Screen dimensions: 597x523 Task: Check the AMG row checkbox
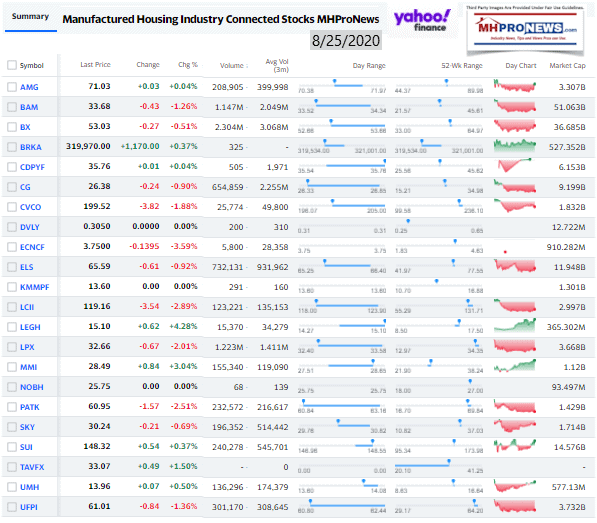pyautogui.click(x=12, y=87)
